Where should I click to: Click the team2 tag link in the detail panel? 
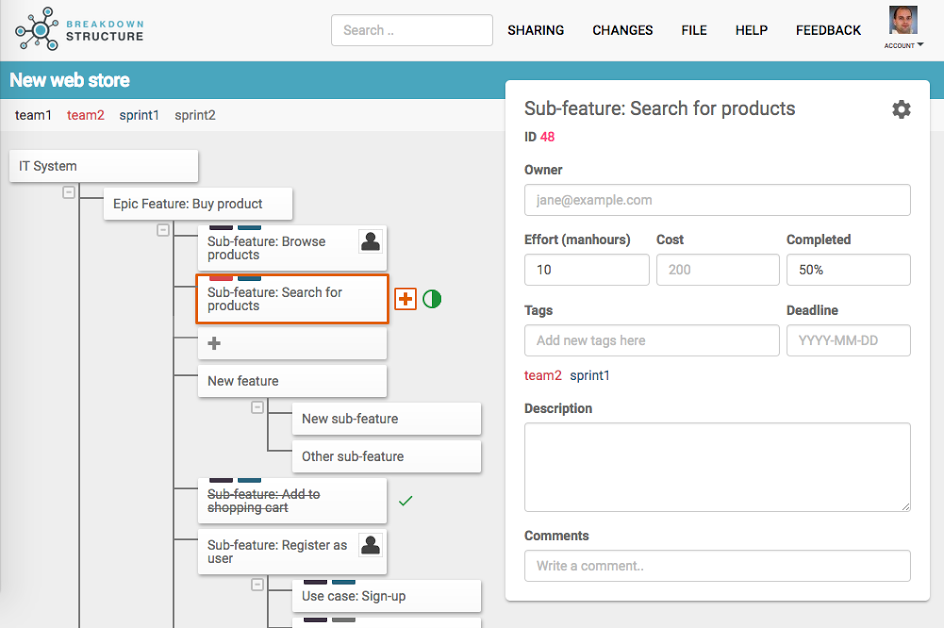click(x=543, y=375)
